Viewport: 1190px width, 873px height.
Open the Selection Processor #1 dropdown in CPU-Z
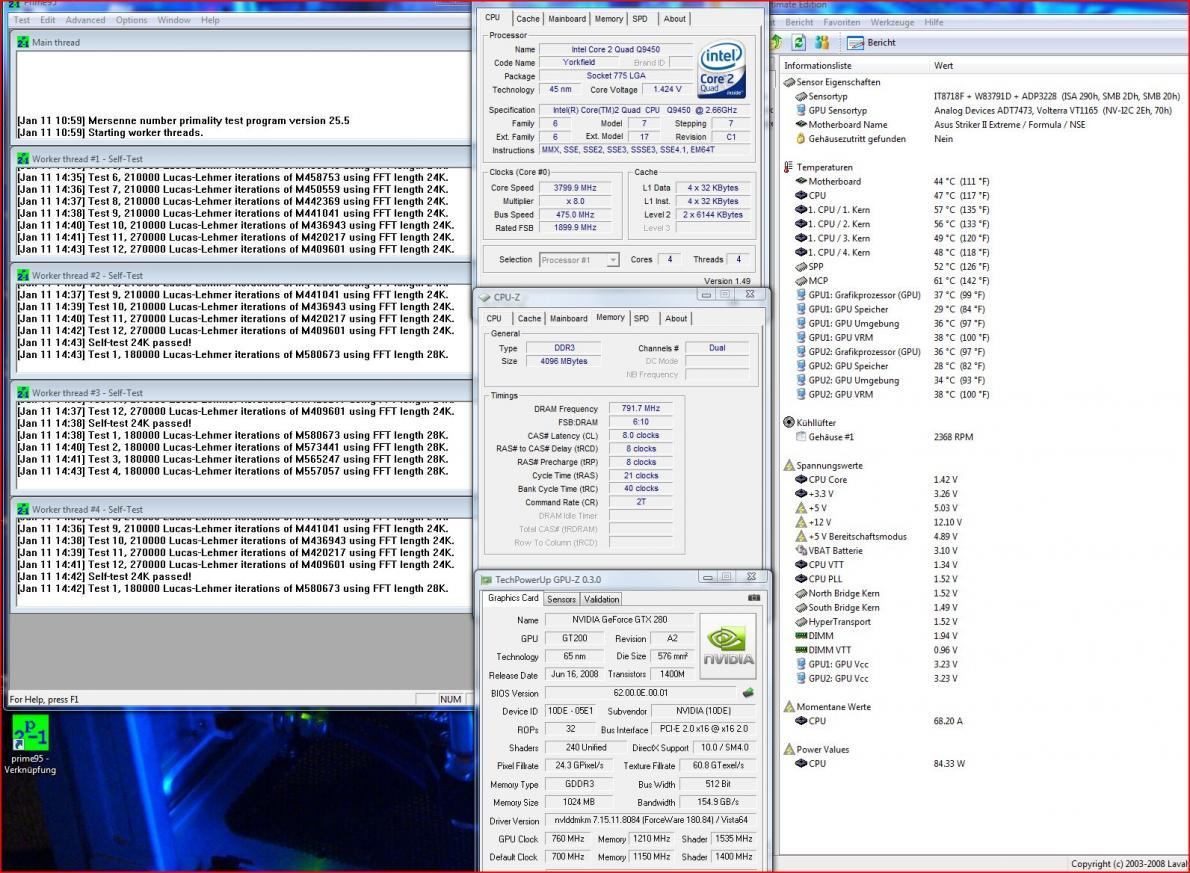(x=579, y=260)
